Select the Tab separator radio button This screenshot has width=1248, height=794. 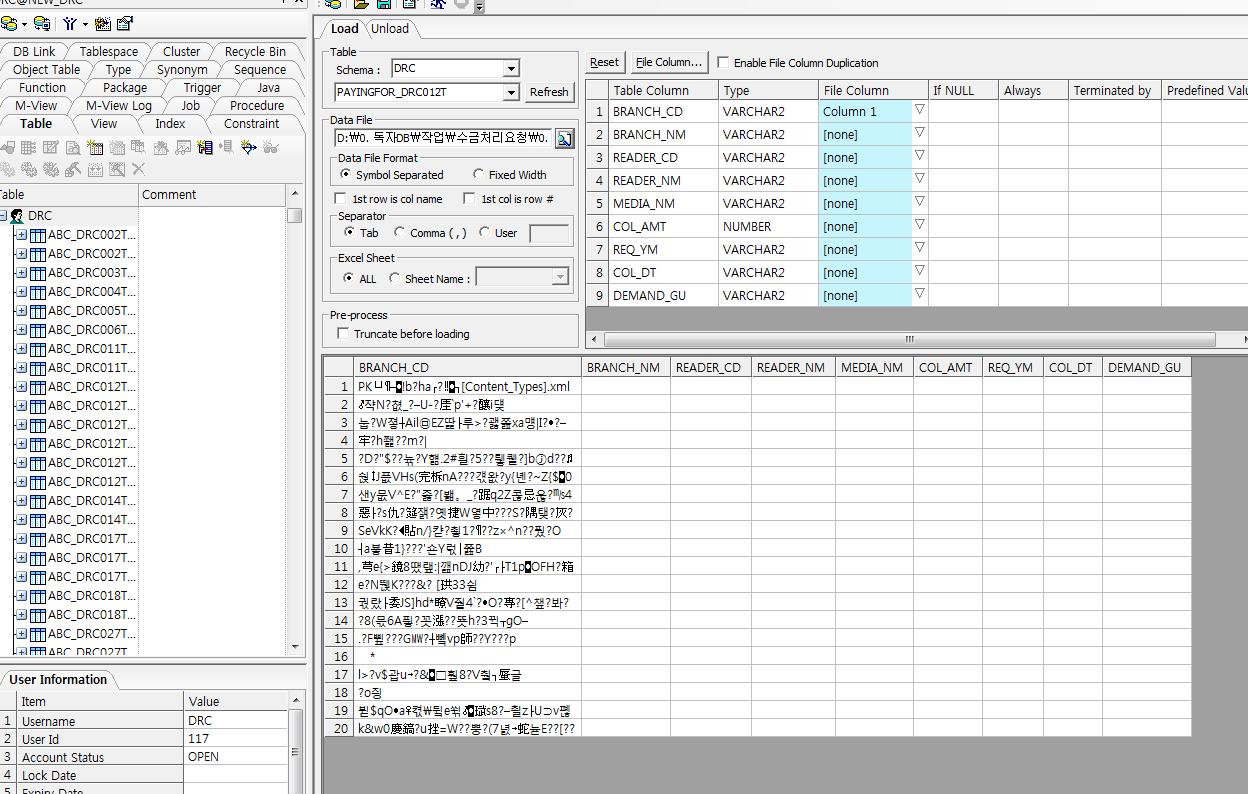tap(349, 233)
